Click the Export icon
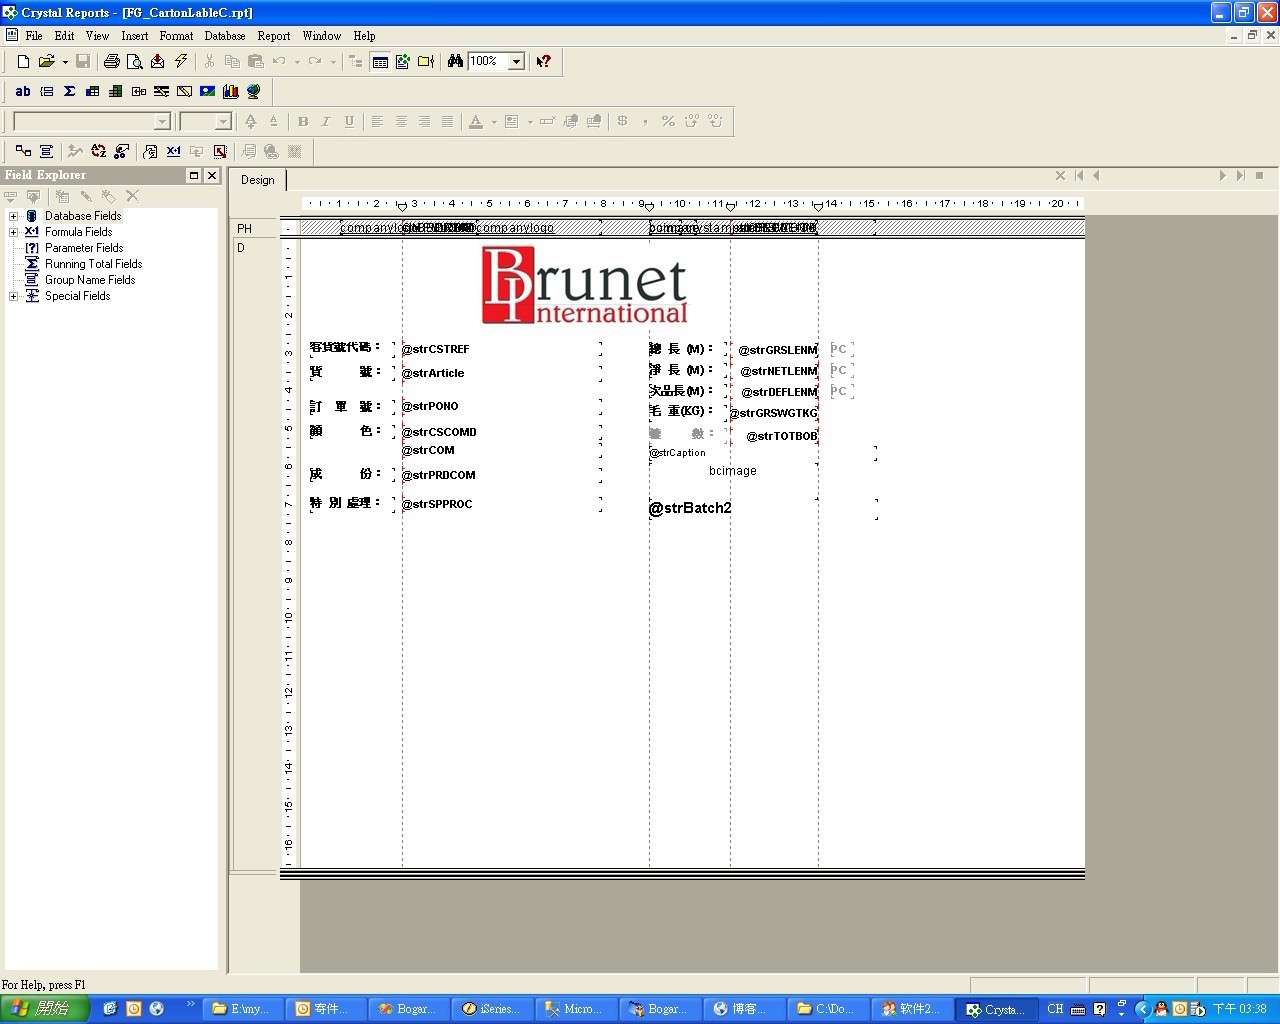 [x=158, y=61]
